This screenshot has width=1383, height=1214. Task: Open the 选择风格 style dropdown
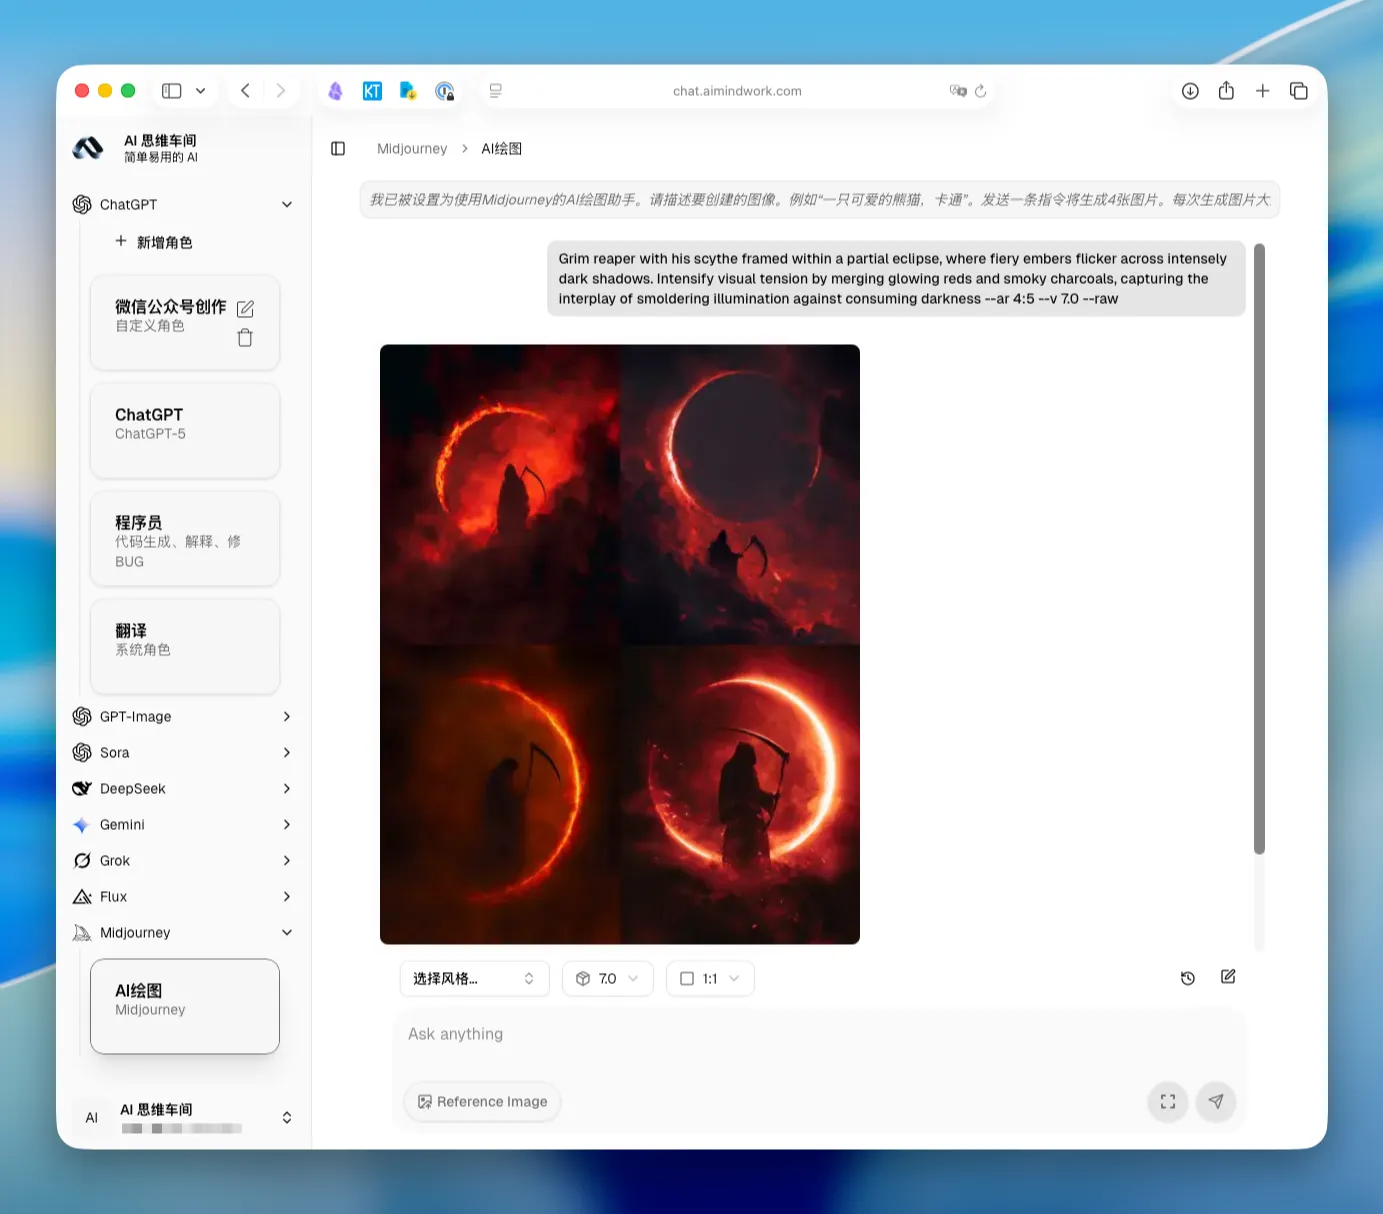[x=474, y=979]
